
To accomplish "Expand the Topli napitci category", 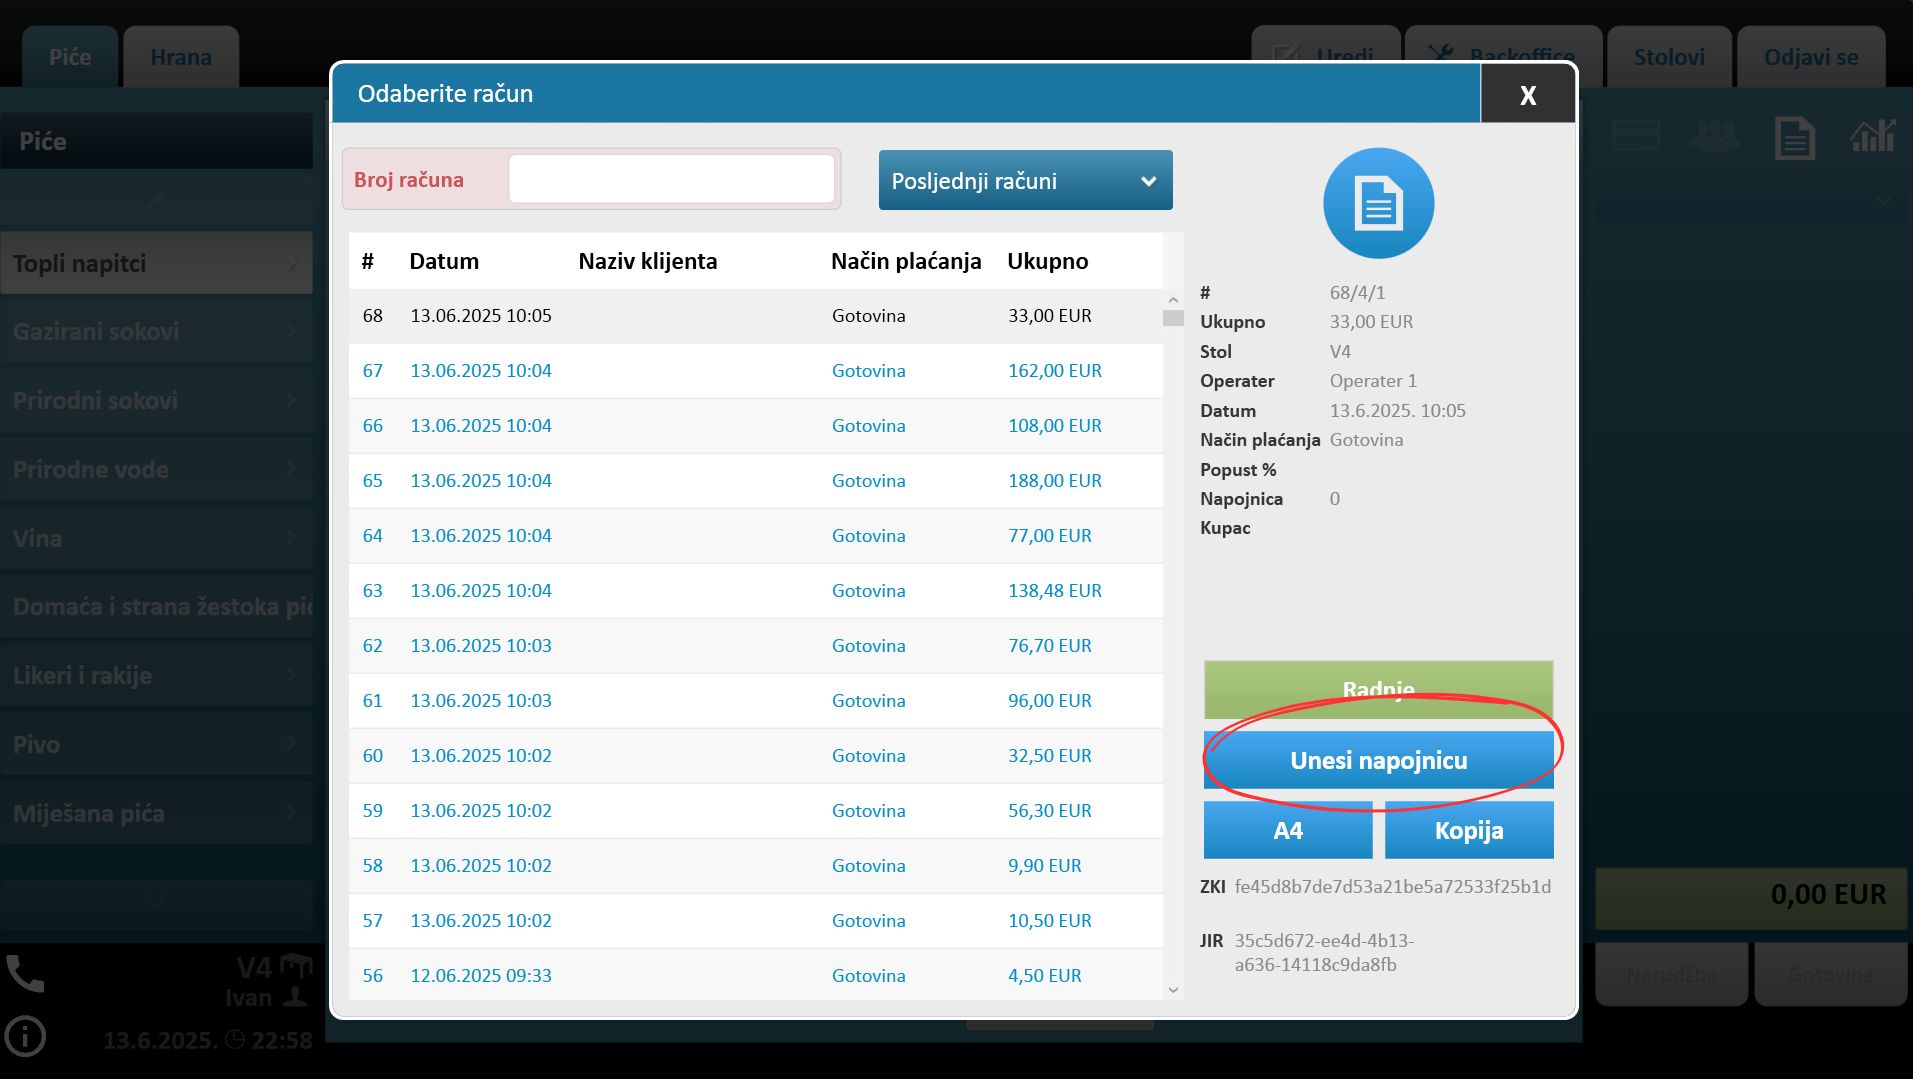I will click(x=156, y=264).
